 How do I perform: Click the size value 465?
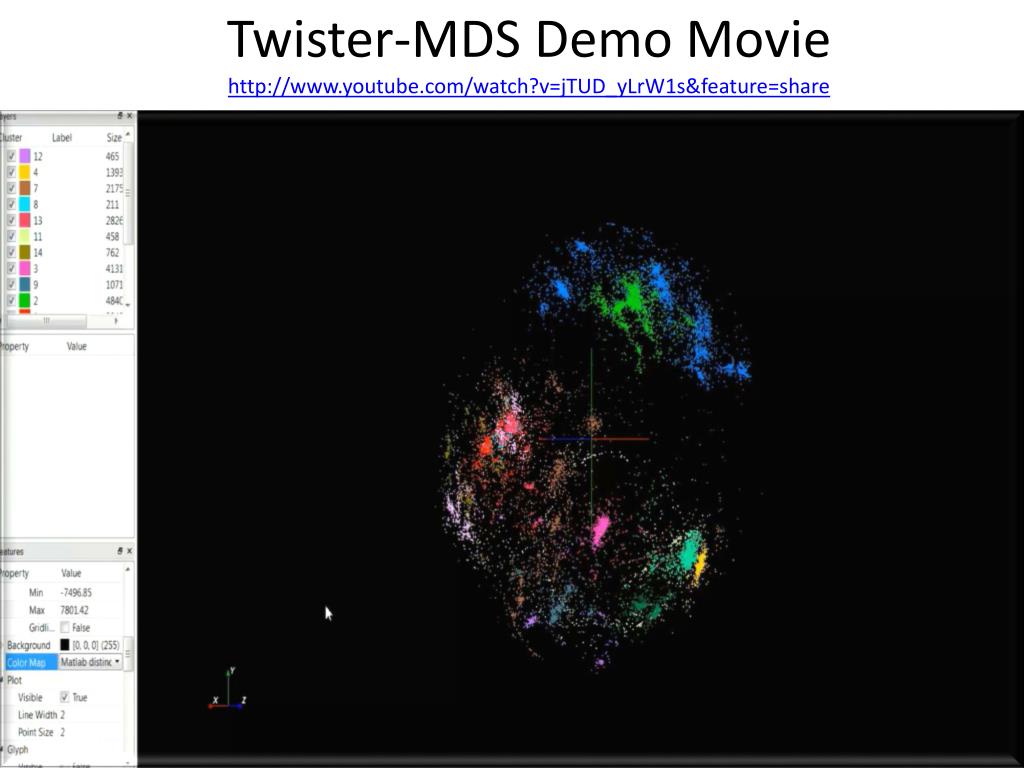[112, 156]
